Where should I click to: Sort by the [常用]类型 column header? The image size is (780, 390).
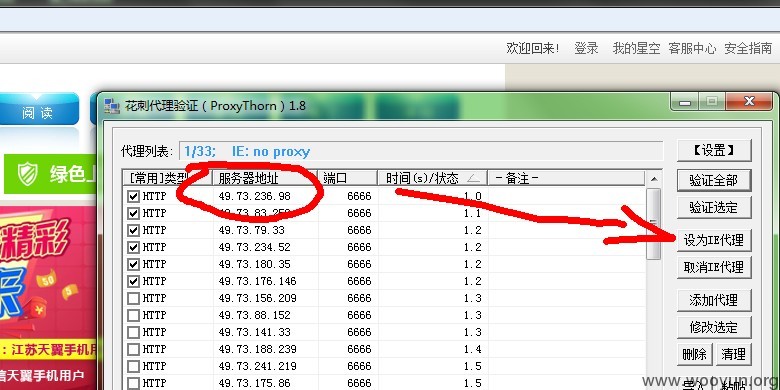pos(168,178)
